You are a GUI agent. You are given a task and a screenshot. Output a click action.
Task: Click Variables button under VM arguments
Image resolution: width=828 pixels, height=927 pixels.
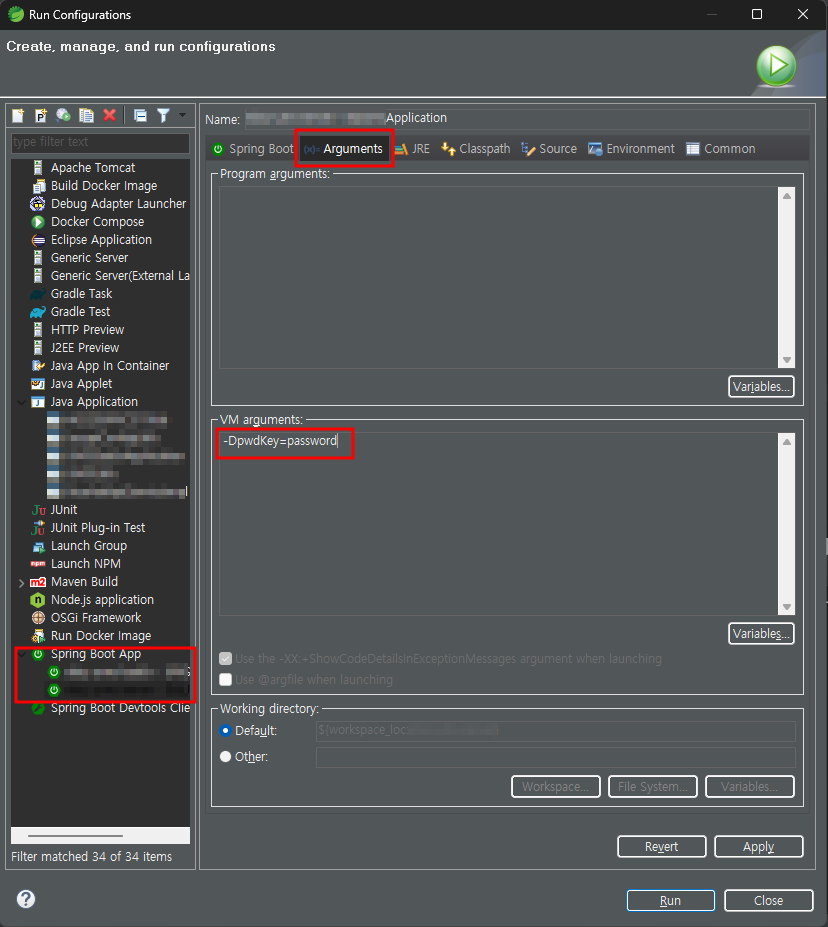tap(761, 634)
